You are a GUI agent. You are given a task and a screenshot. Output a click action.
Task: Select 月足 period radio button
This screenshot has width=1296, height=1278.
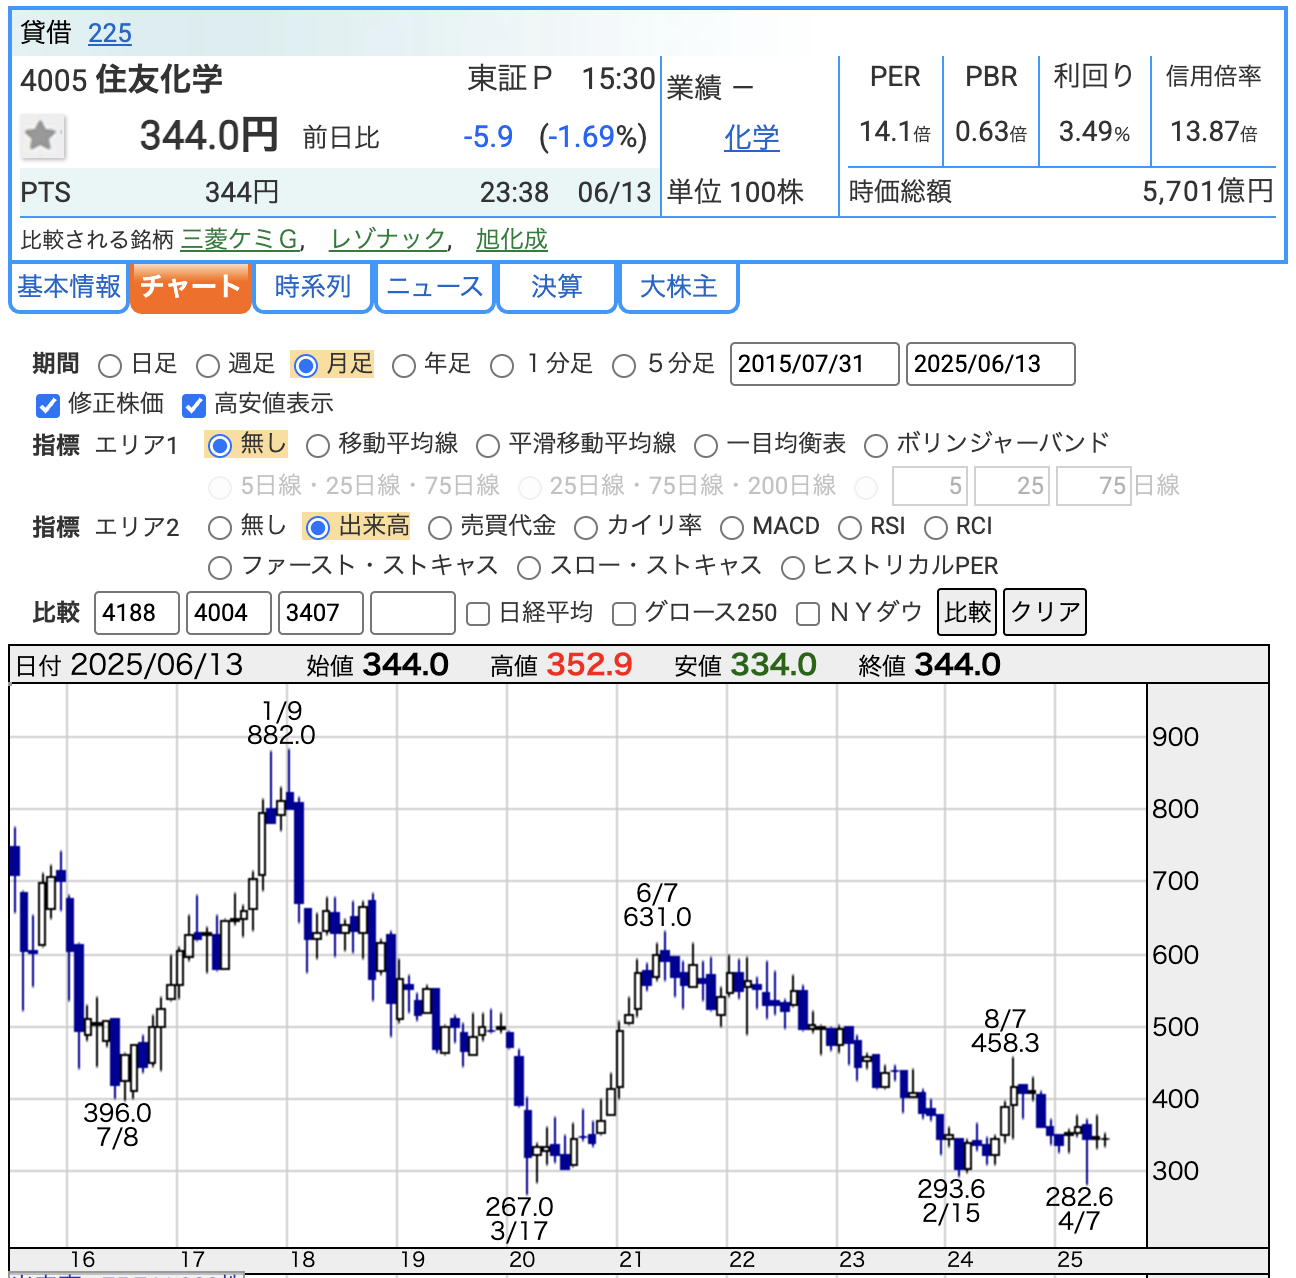point(306,365)
